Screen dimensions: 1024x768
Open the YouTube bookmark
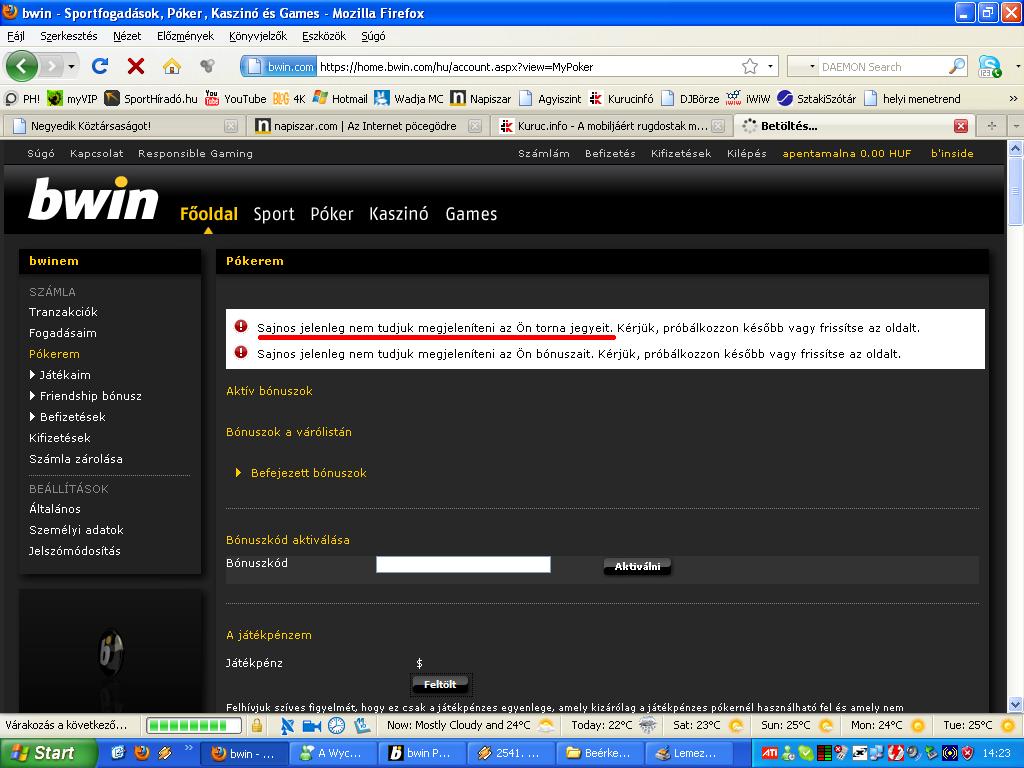tap(236, 99)
